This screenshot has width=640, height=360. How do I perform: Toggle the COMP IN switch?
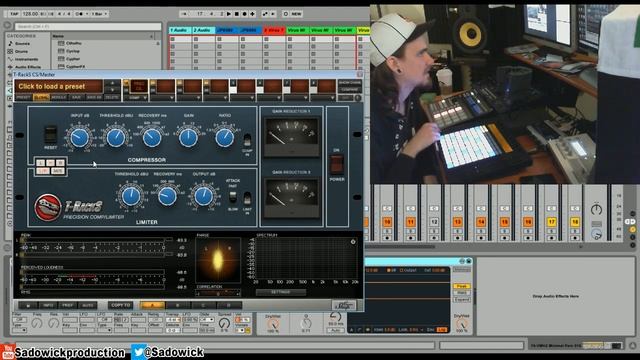(x=247, y=140)
